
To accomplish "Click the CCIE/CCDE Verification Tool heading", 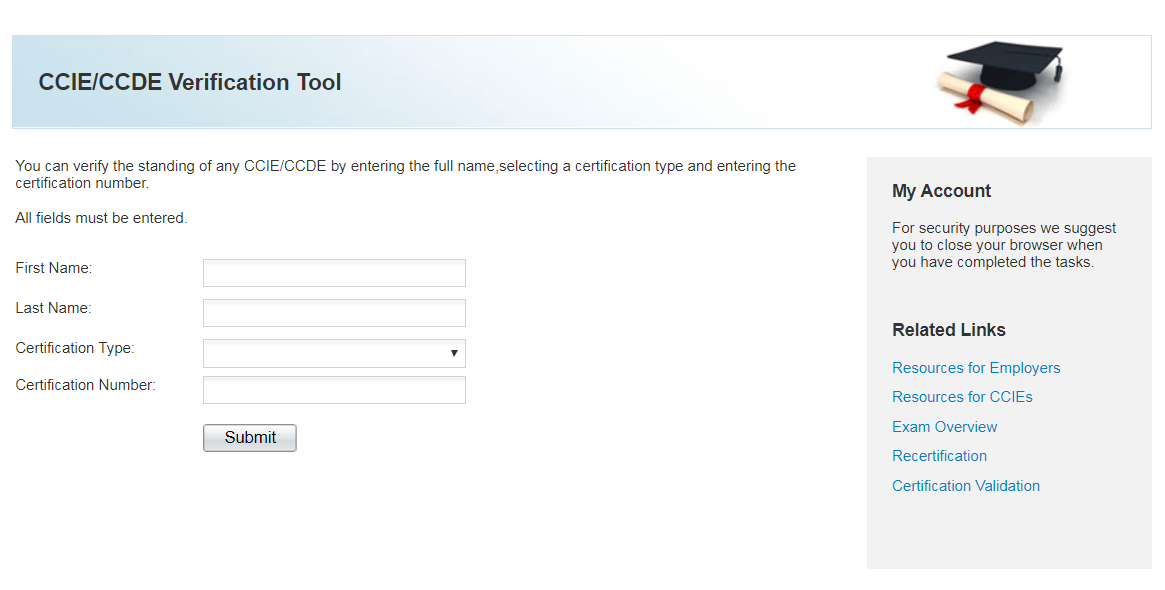I will point(190,82).
